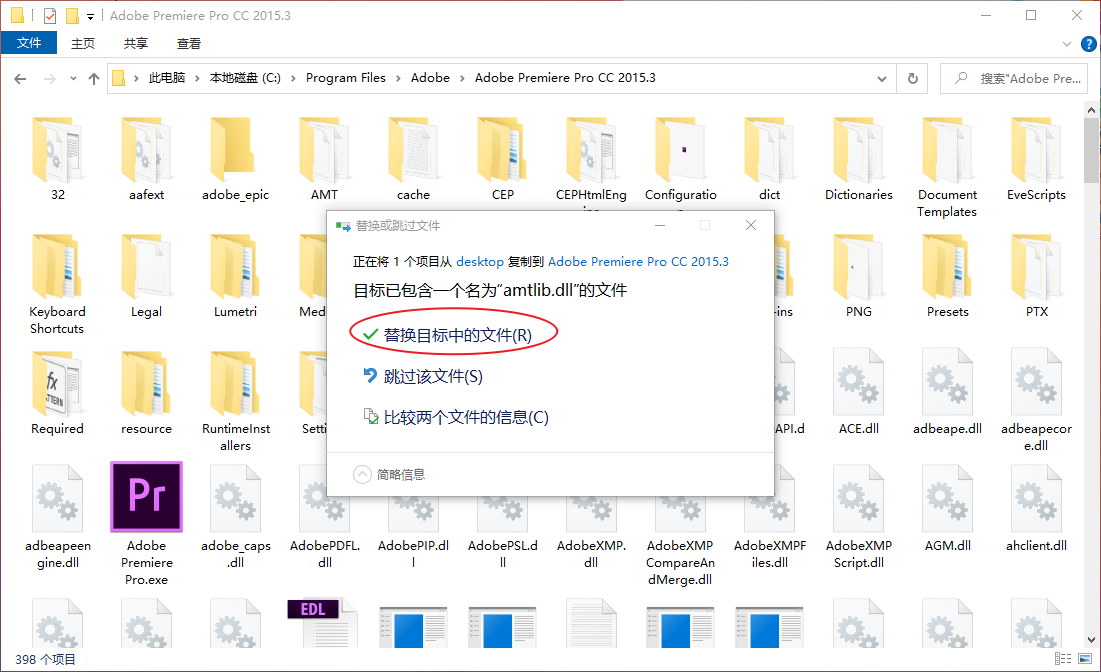Screen dimensions: 1101x672
Task: Switch to large icons view in status bar
Action: [1085, 659]
